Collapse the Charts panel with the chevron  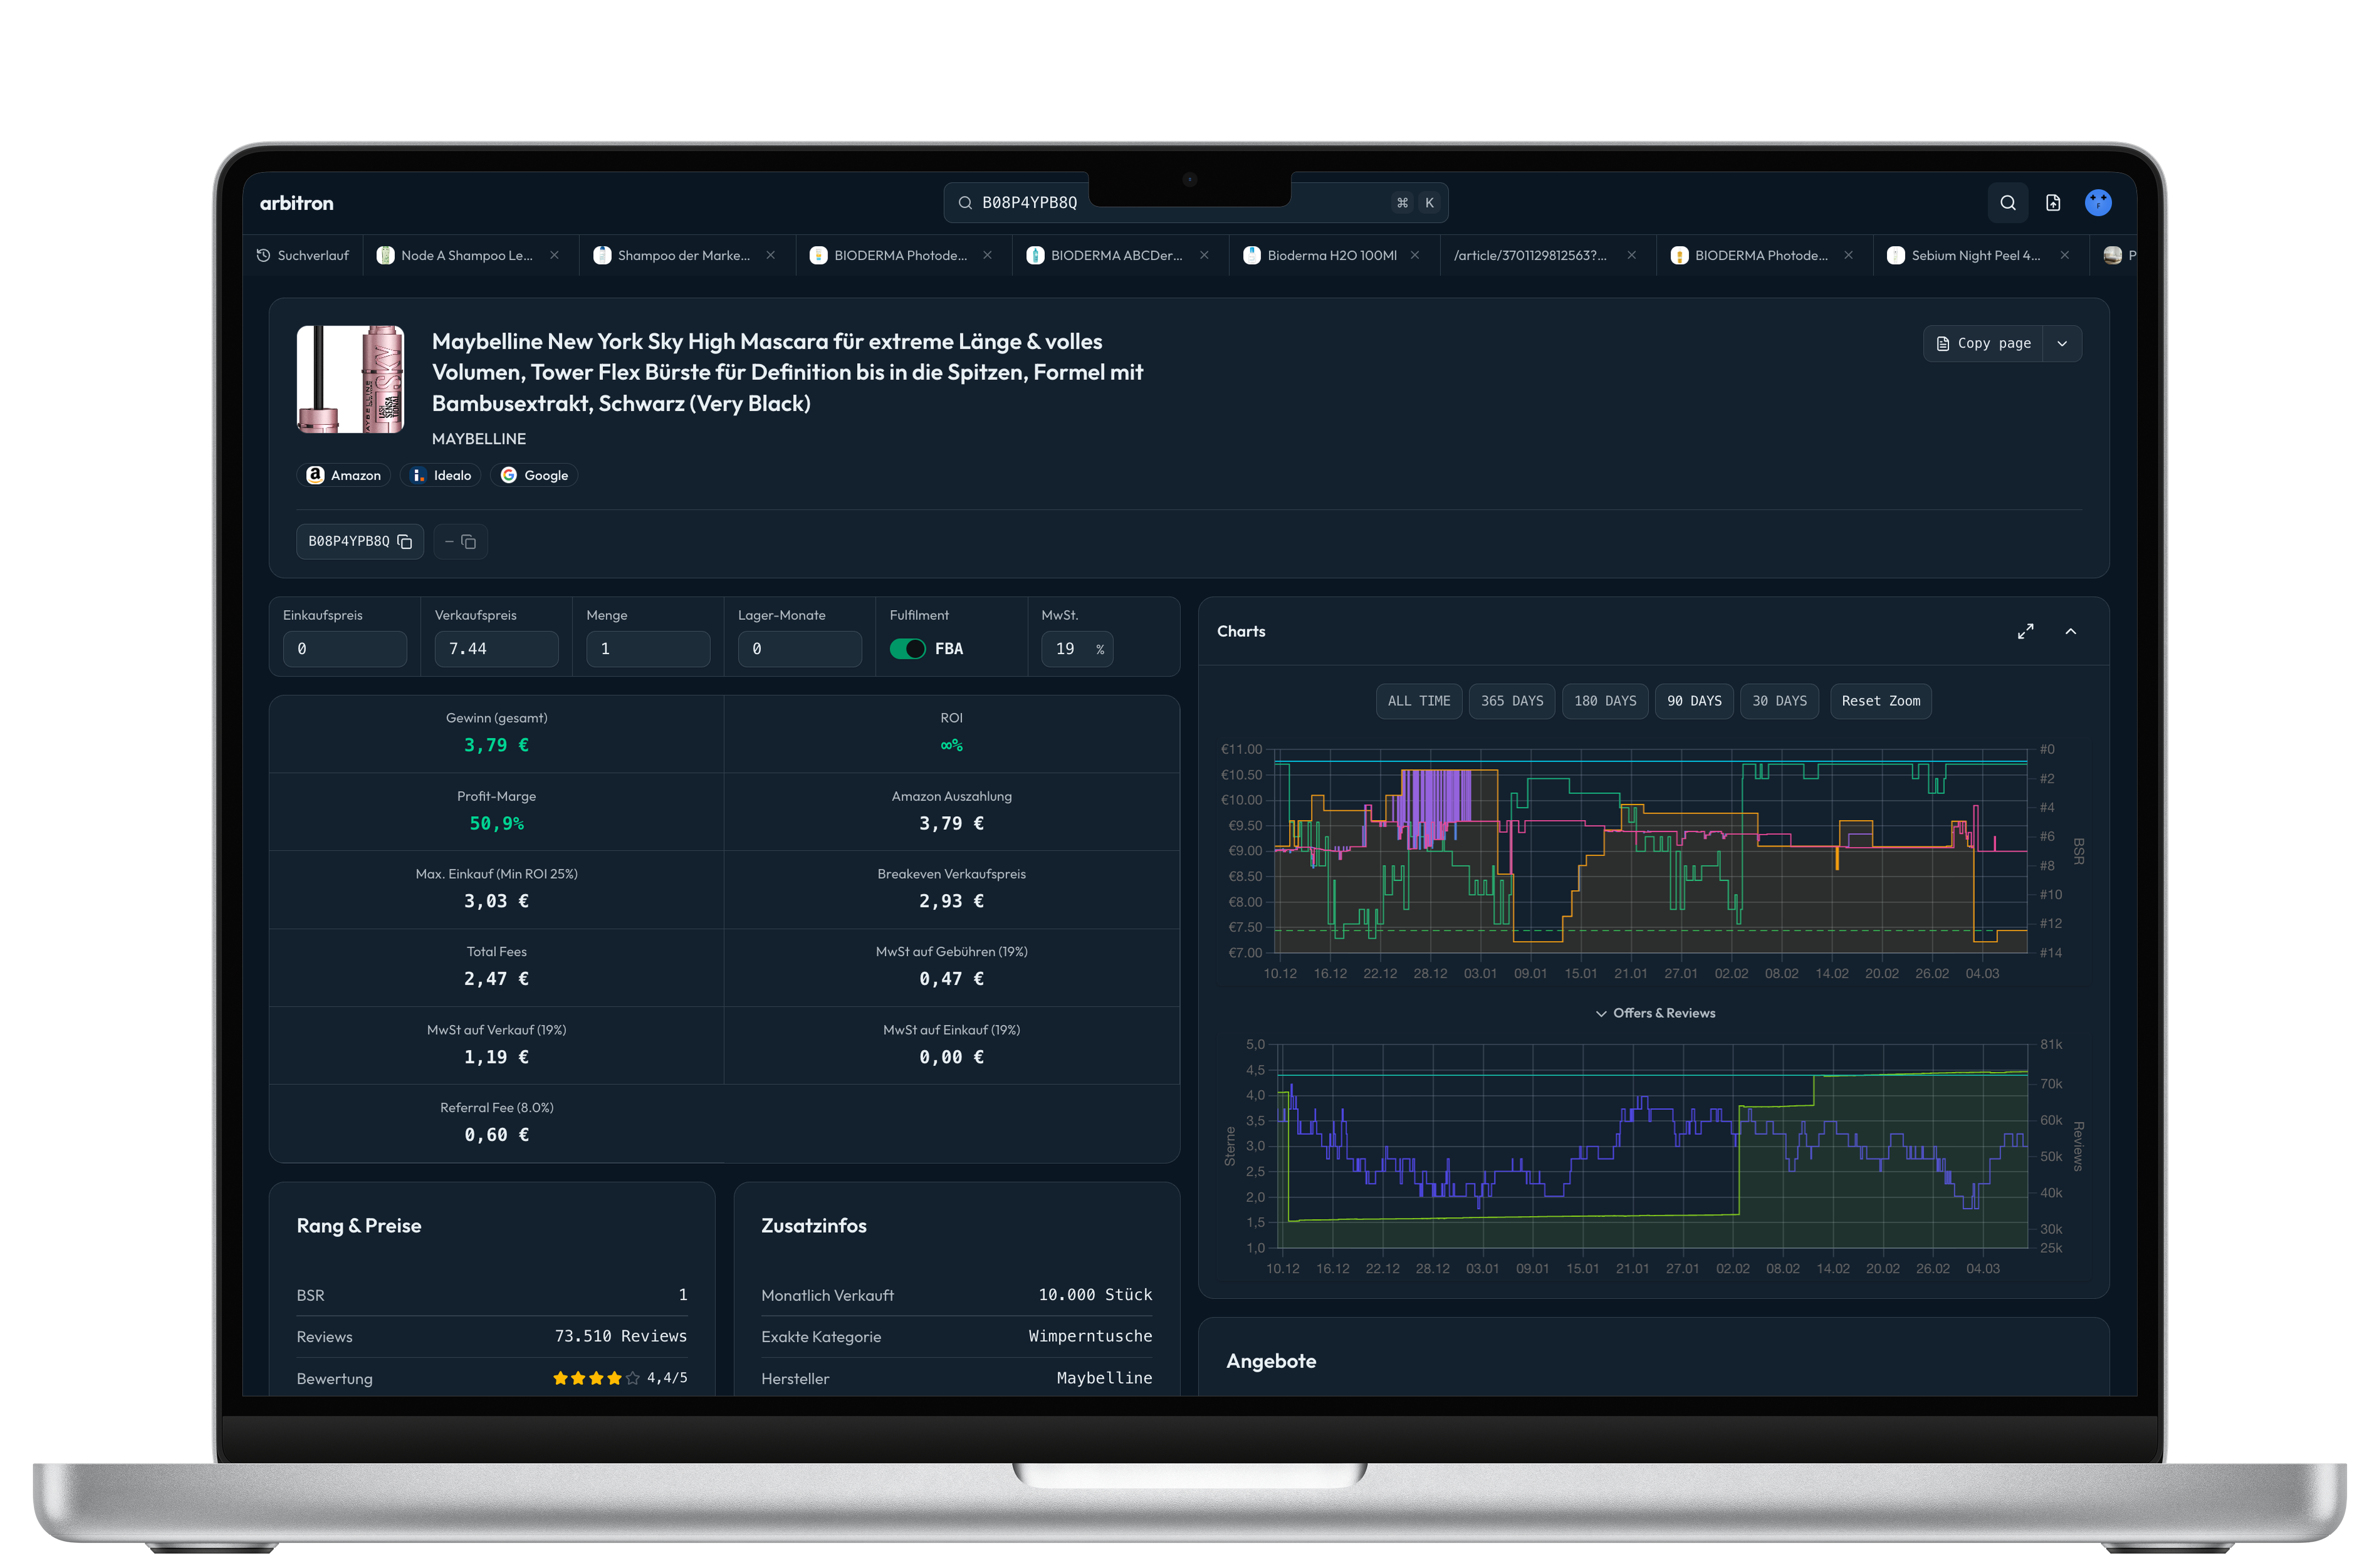2070,631
